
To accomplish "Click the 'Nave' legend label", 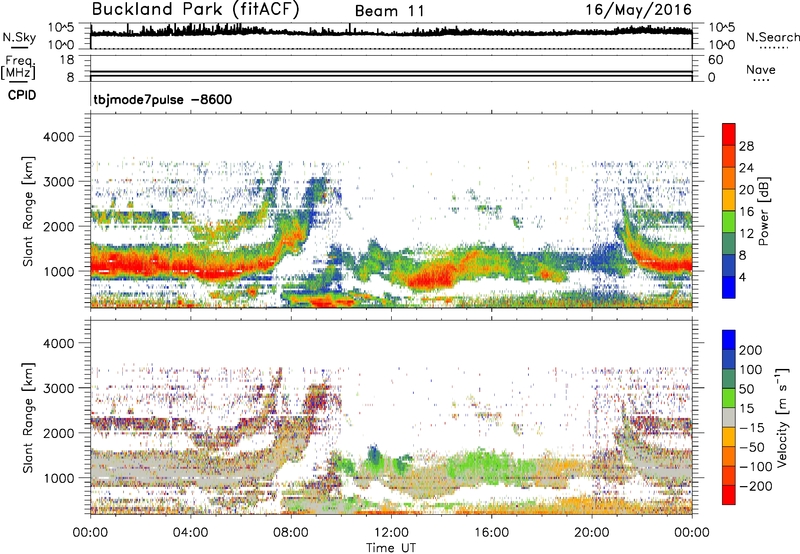I will point(760,69).
